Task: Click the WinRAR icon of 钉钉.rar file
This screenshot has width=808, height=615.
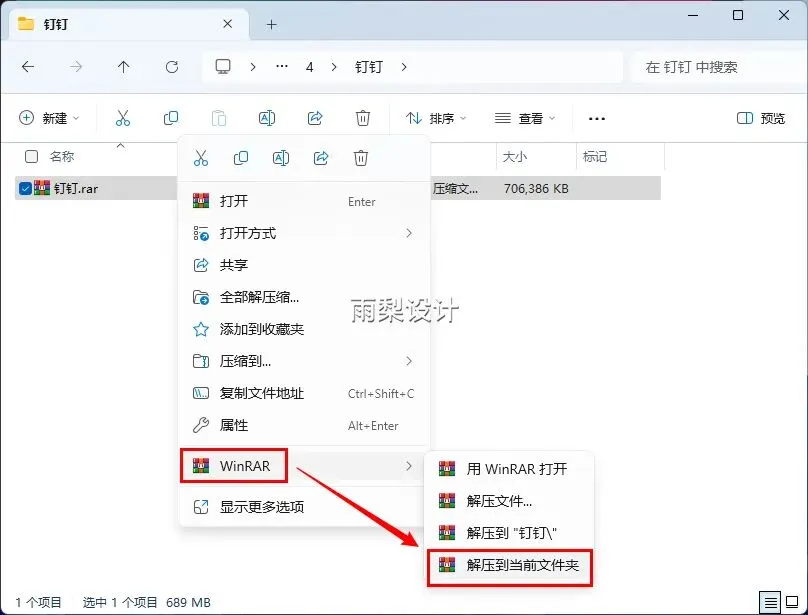Action: (x=42, y=188)
